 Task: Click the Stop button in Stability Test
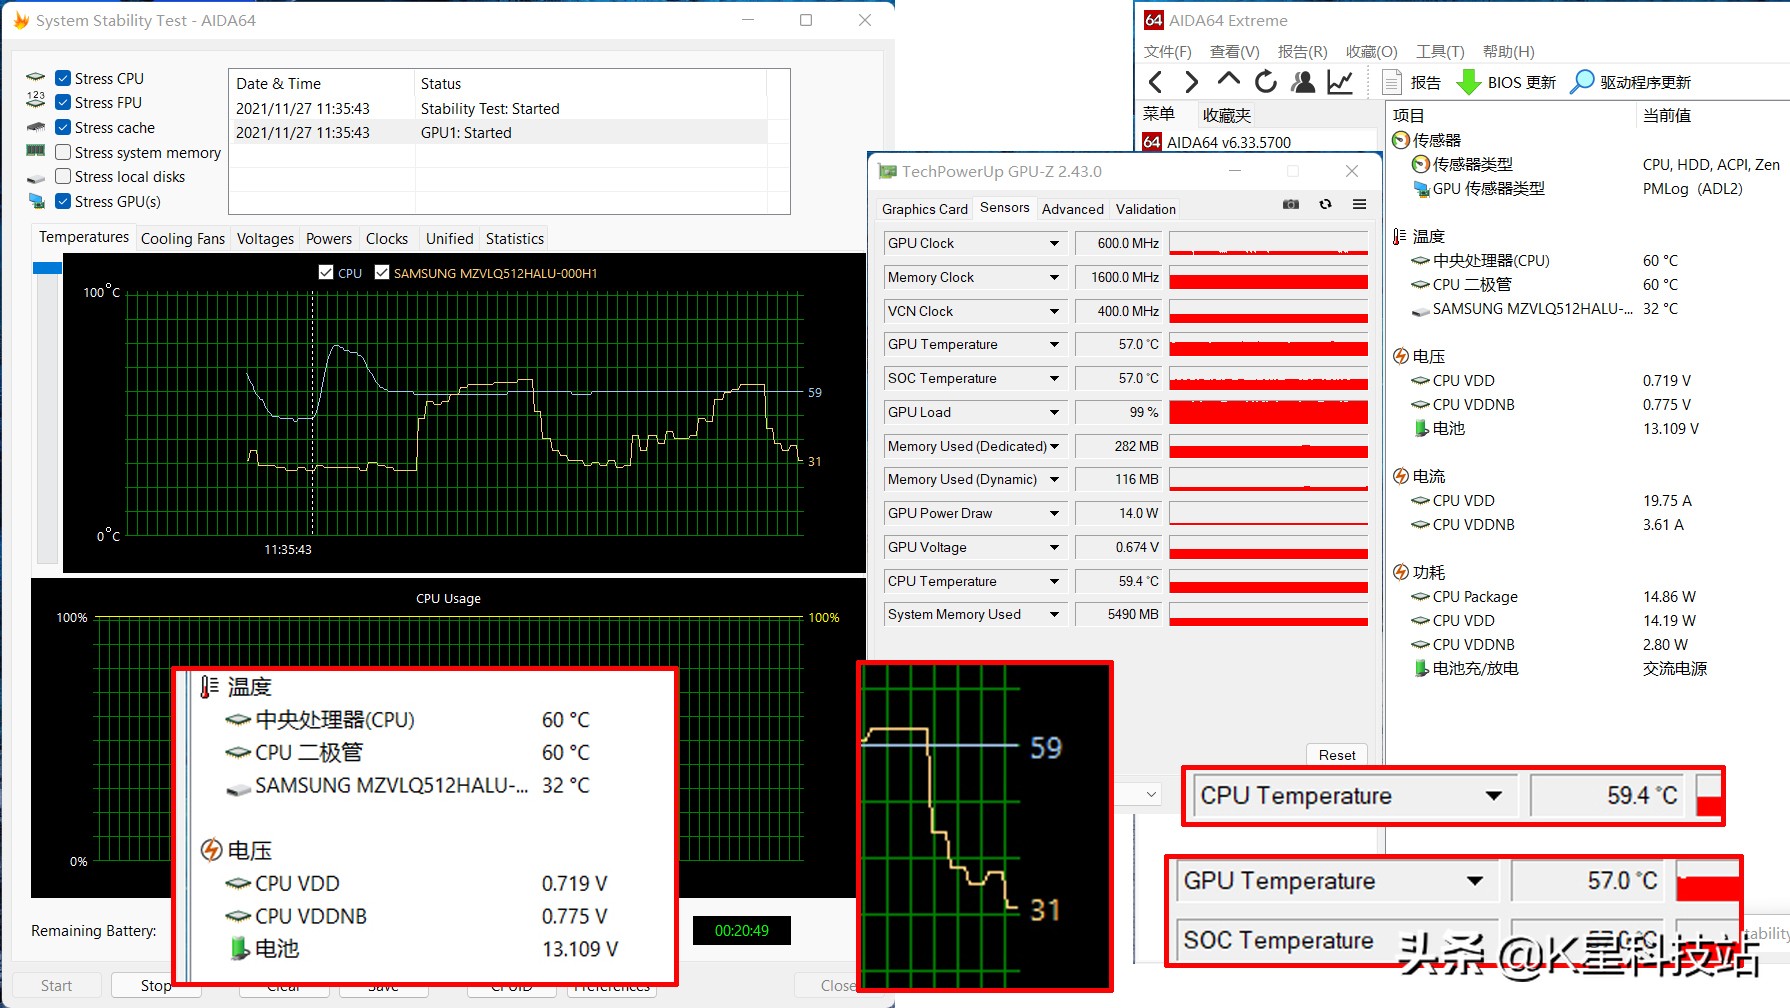point(156,985)
